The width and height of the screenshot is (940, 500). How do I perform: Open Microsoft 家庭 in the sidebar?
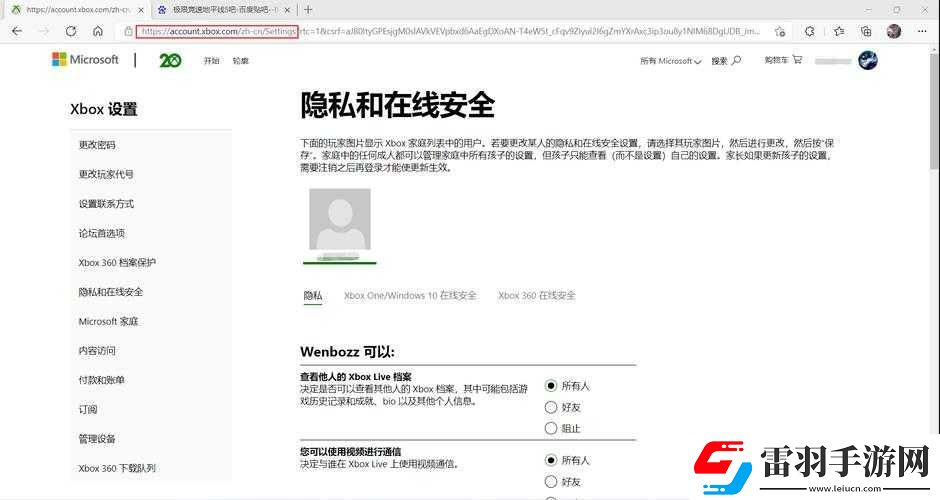coord(108,321)
